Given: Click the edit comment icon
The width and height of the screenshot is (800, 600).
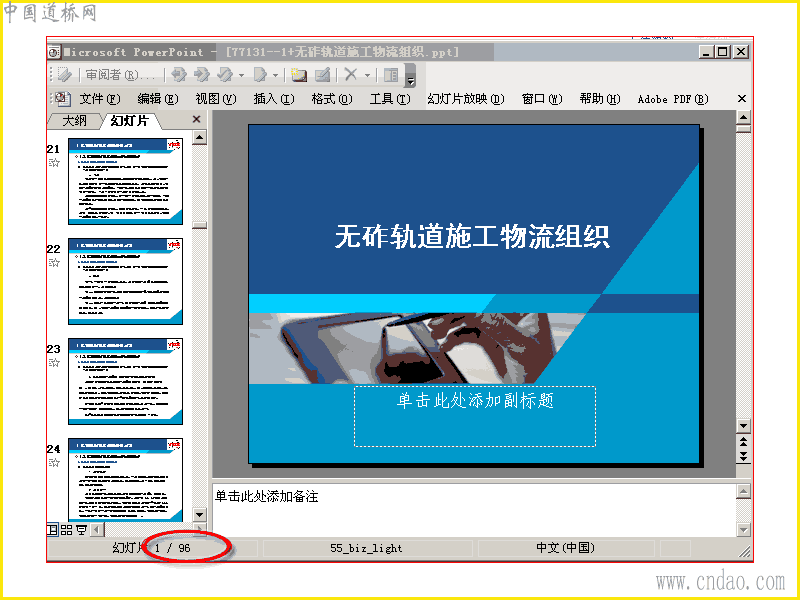Looking at the screenshot, I should coord(322,75).
